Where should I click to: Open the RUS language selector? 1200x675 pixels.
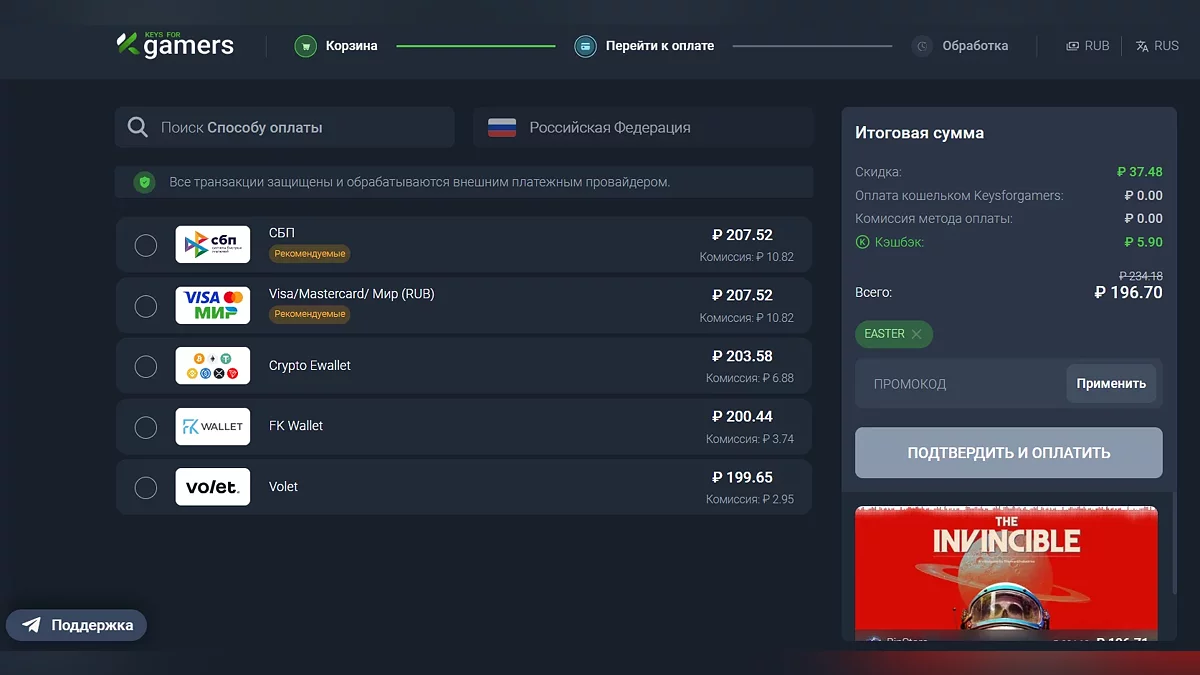point(1157,45)
